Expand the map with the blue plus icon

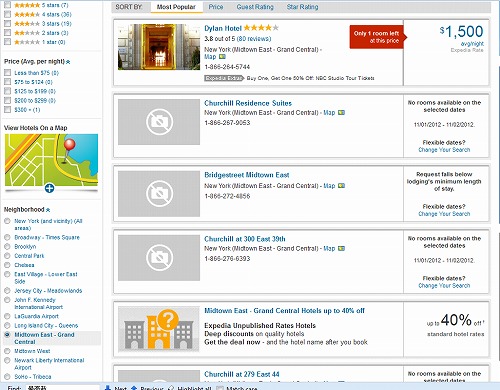click(49, 188)
